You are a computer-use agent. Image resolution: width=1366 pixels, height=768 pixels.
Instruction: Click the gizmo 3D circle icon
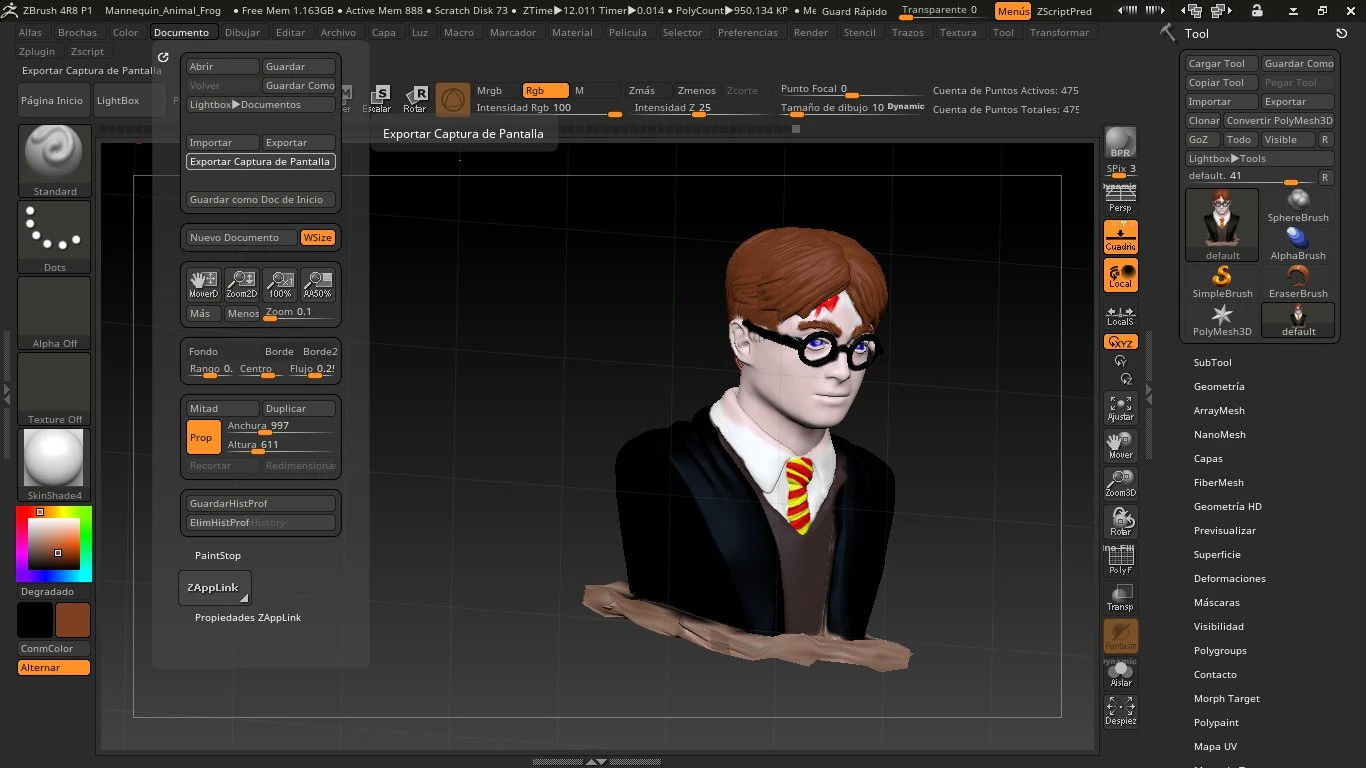(x=453, y=99)
